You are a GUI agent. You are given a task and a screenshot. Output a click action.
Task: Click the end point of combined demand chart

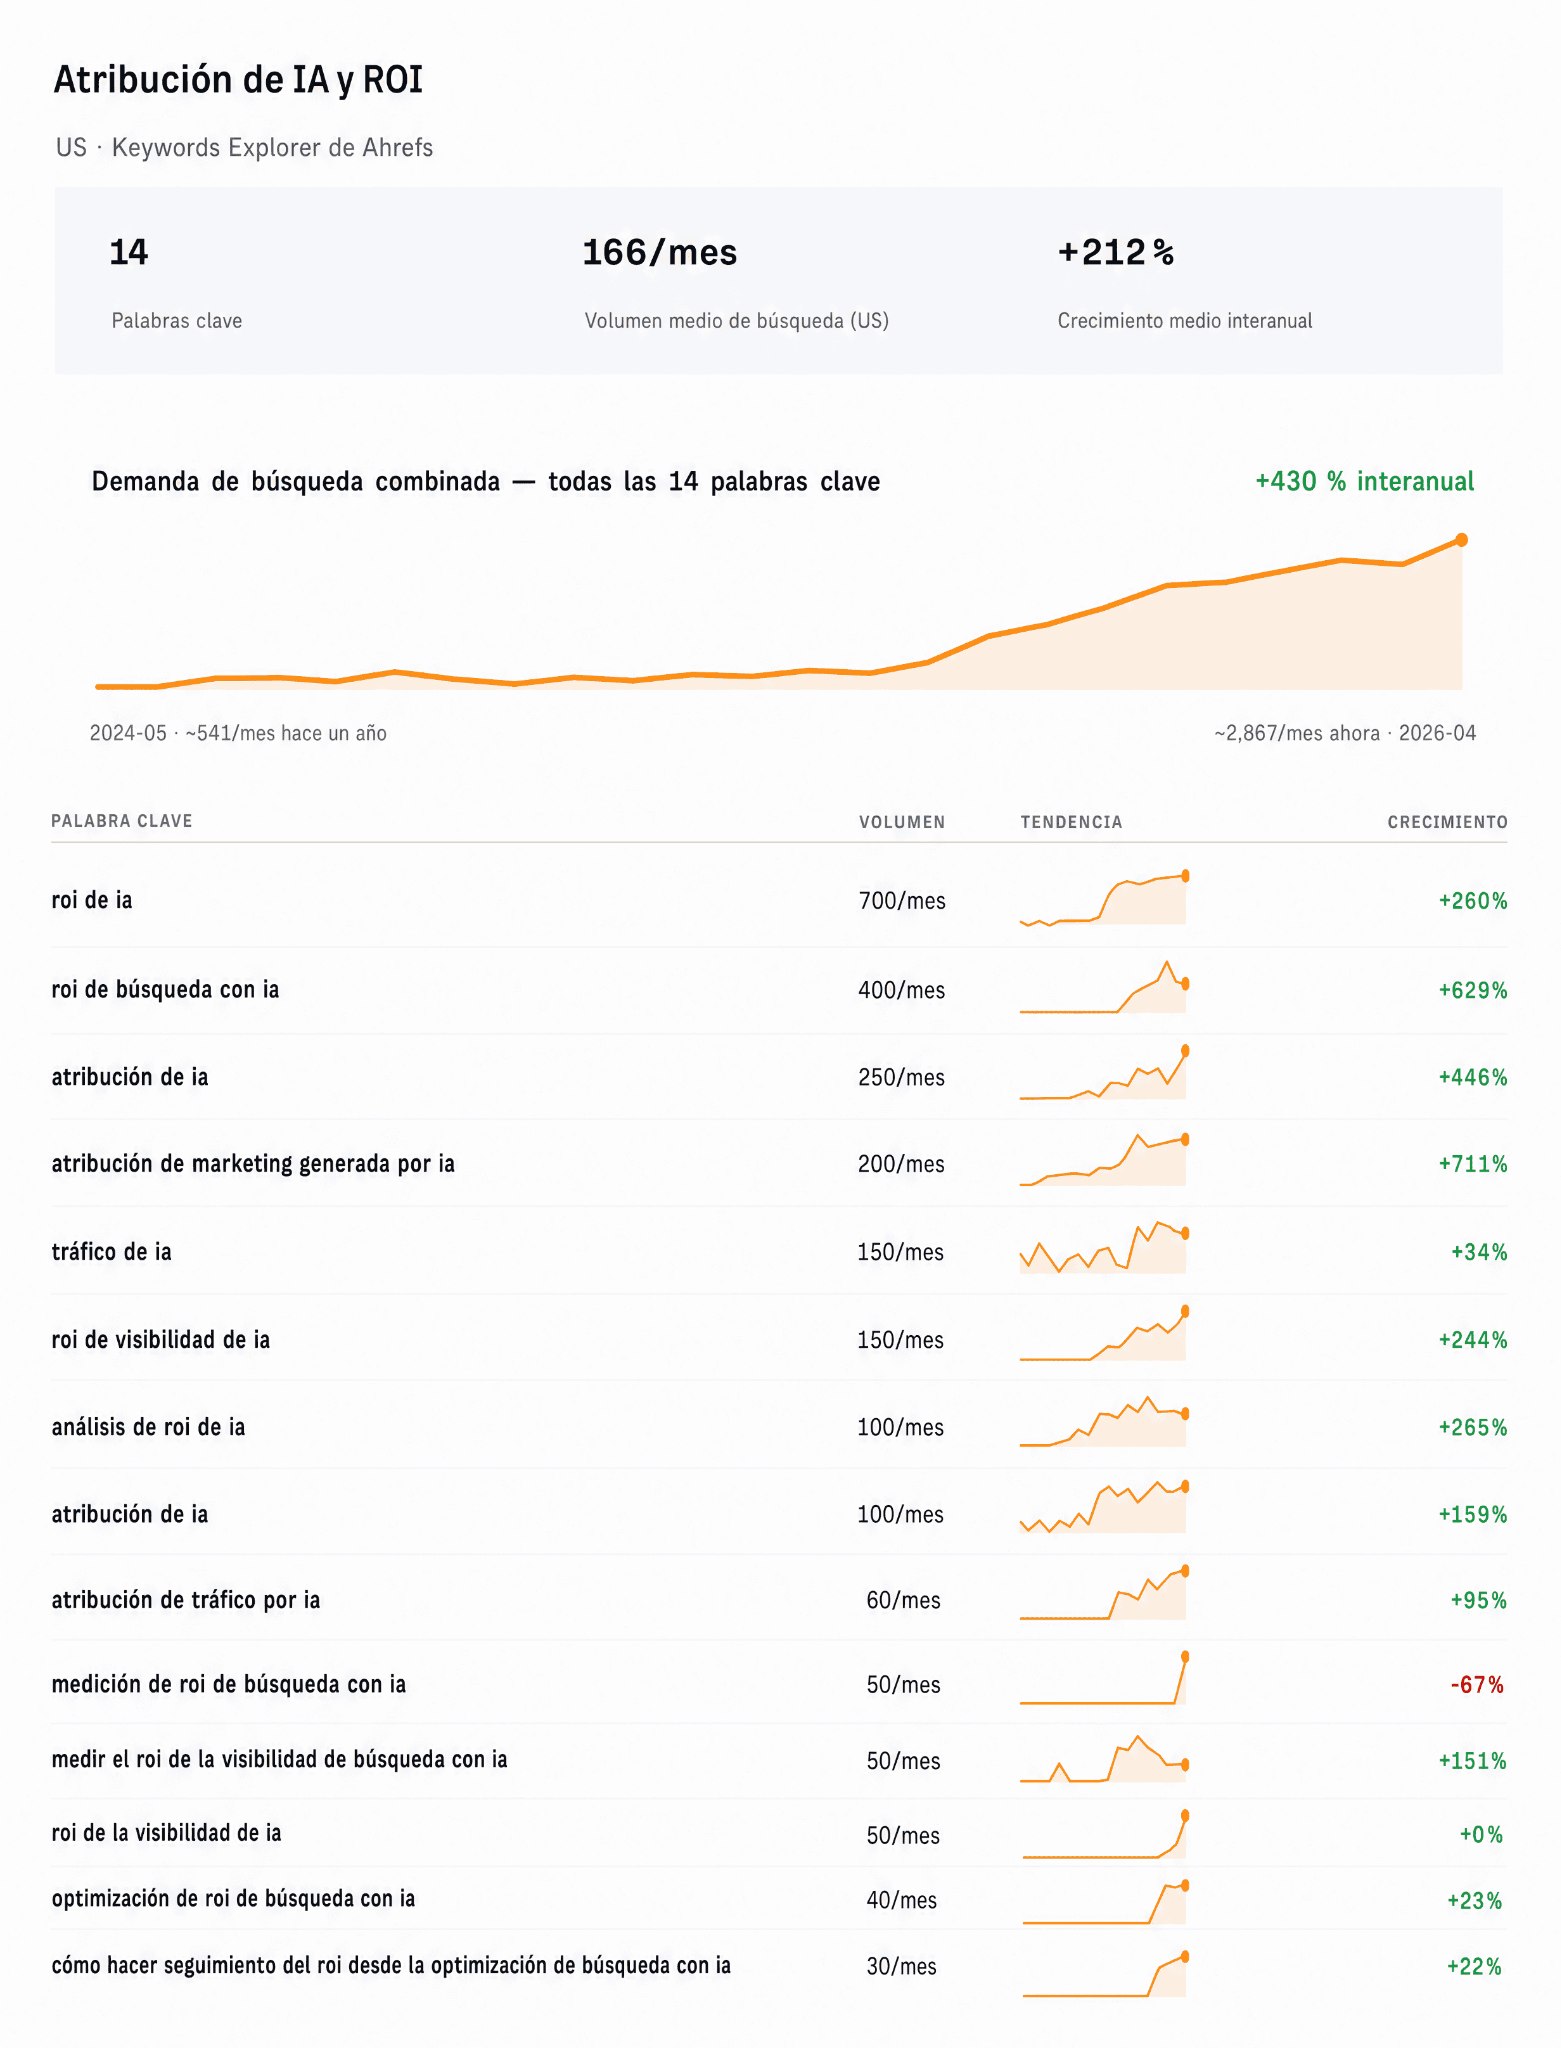1461,540
